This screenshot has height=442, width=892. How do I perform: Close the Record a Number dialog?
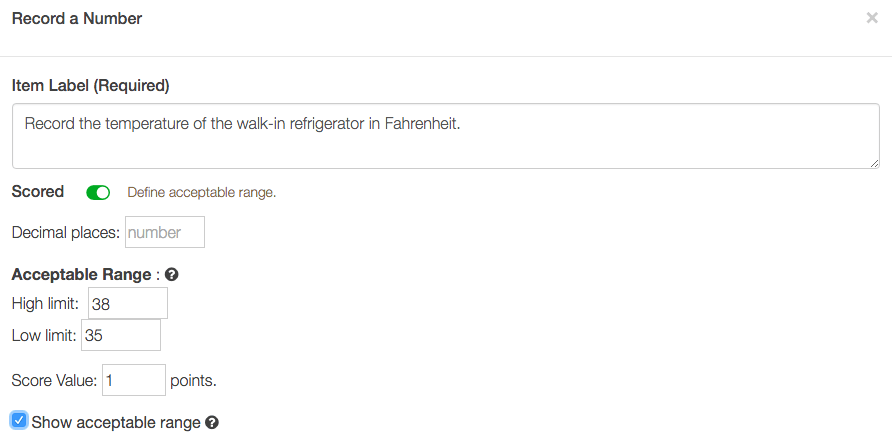pyautogui.click(x=872, y=18)
